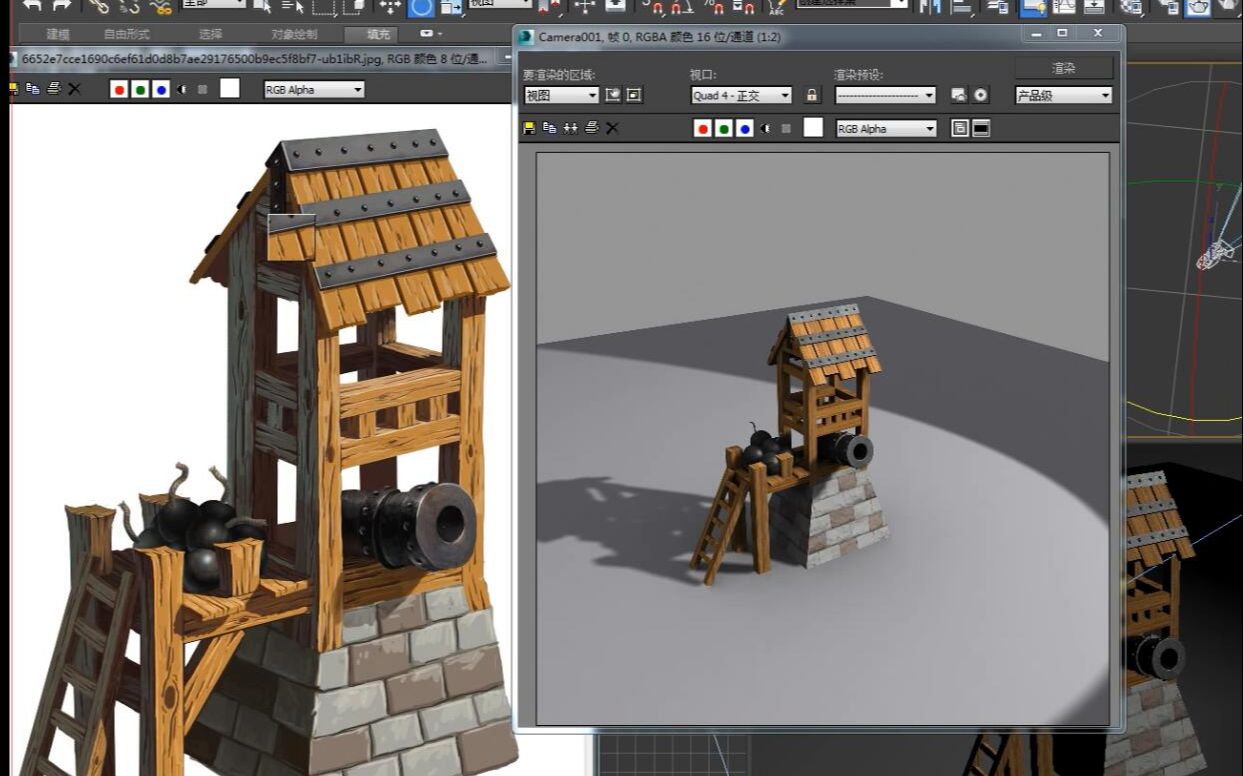Save the rendered image via floppy icon
1243x776 pixels.
coord(527,128)
